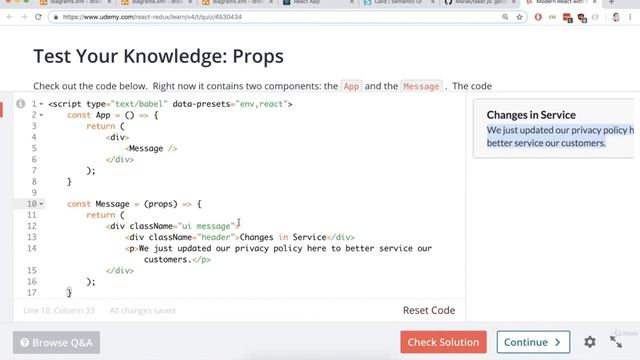This screenshot has height=360, width=640.
Task: Click the 'Line 10, Column 33' status text
Action: pyautogui.click(x=59, y=311)
